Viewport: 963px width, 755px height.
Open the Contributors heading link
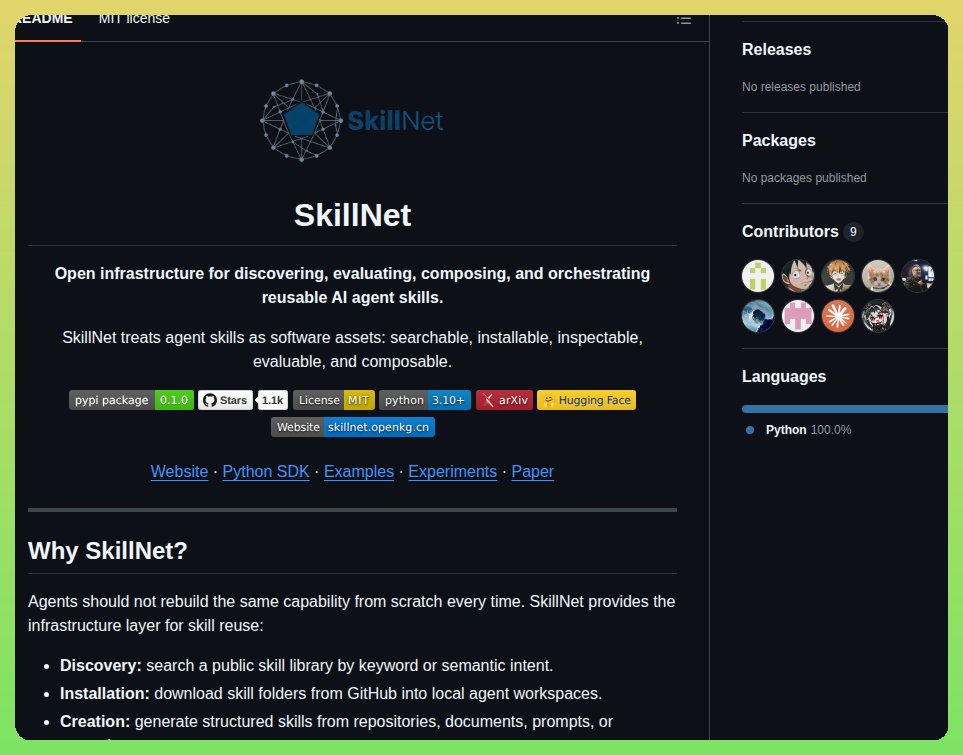tap(790, 231)
